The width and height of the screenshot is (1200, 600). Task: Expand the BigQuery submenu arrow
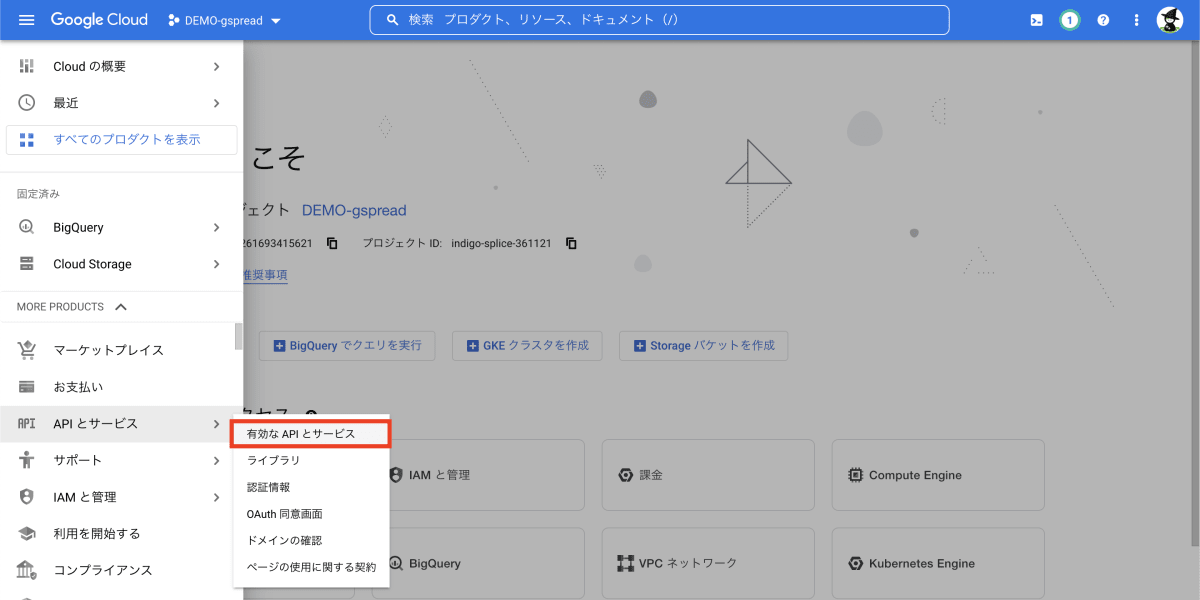click(x=217, y=227)
